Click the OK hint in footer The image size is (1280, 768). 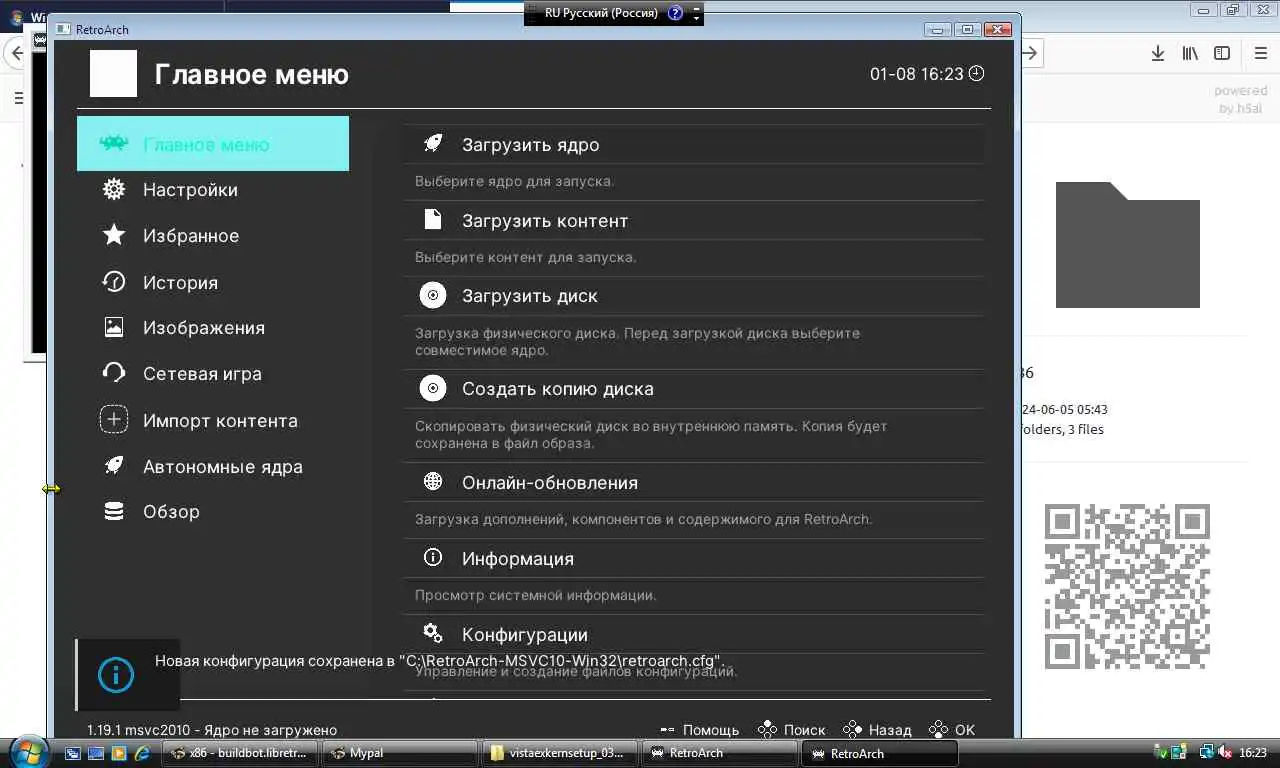pyautogui.click(x=952, y=730)
